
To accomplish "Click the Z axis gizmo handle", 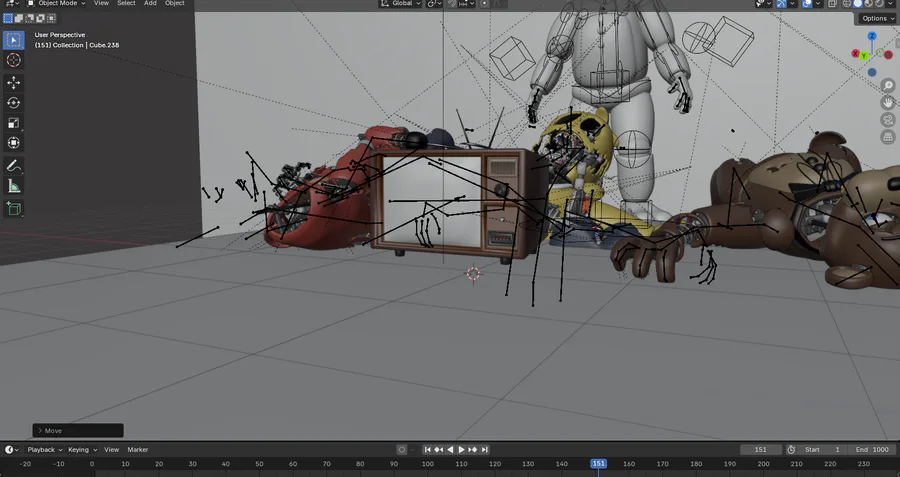I will click(x=872, y=36).
